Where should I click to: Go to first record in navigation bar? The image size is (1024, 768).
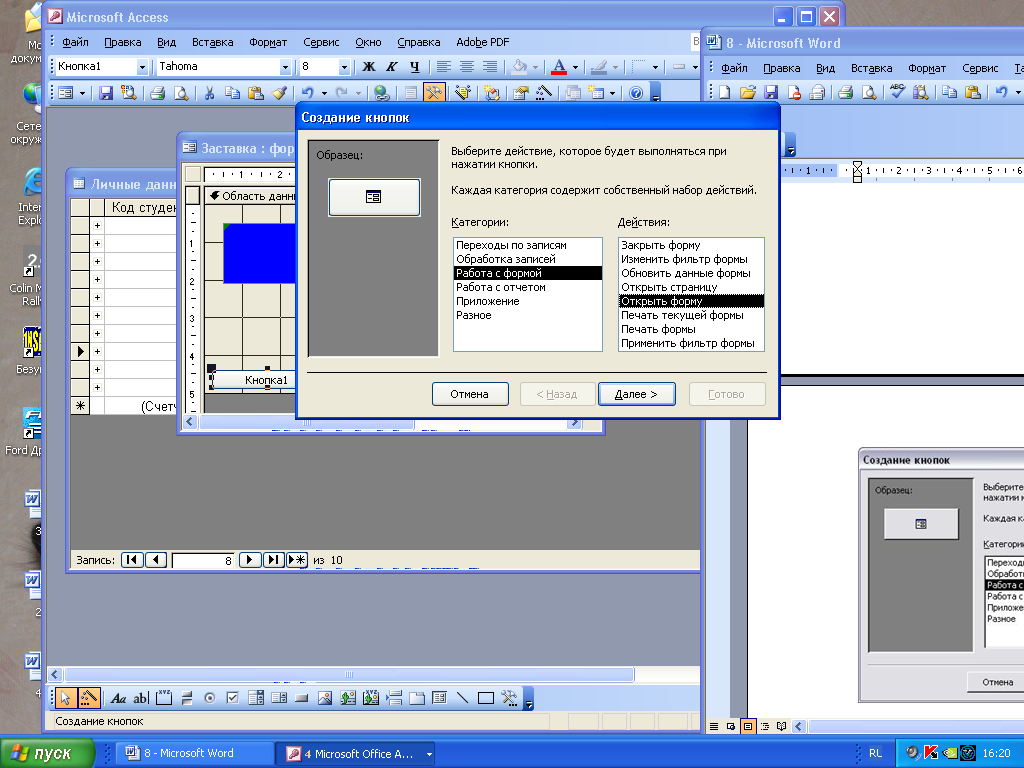[x=132, y=560]
